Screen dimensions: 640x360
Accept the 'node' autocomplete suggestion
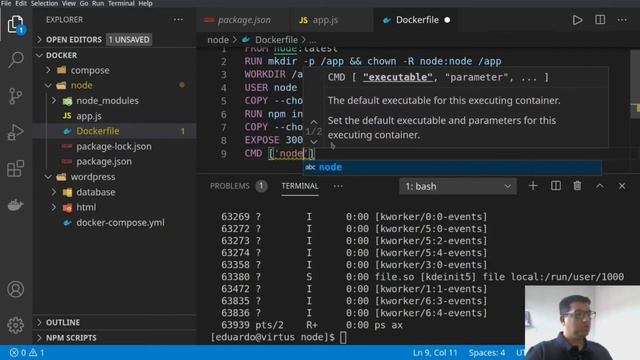pos(452,167)
